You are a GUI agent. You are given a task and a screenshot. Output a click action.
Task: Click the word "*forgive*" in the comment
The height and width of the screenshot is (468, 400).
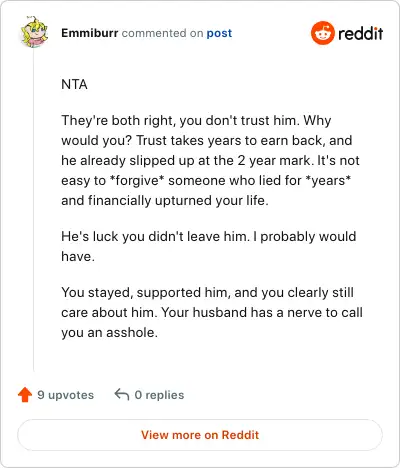[x=137, y=181]
